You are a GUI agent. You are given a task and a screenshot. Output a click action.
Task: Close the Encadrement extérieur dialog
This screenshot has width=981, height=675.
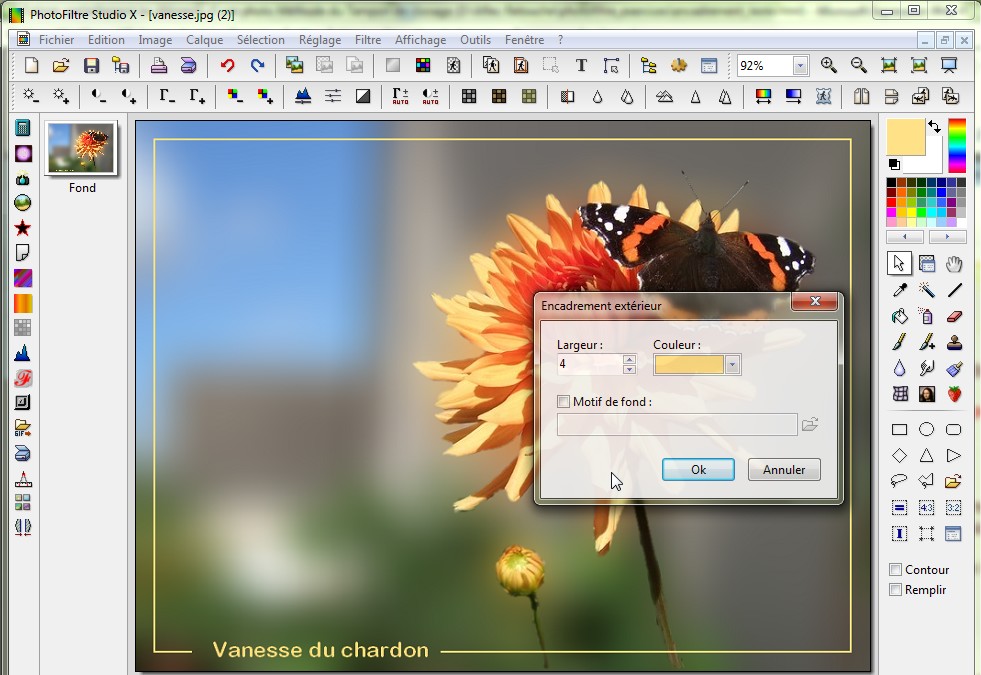pos(815,302)
